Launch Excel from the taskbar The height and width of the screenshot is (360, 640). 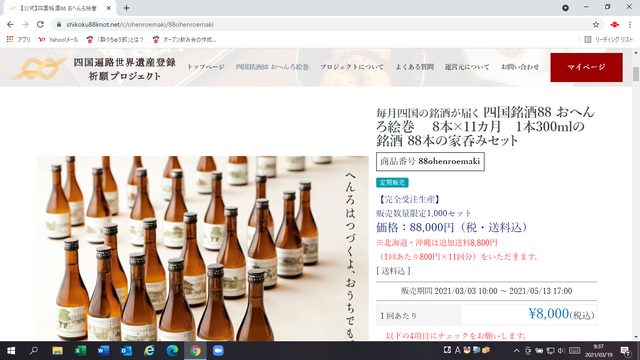click(80, 351)
